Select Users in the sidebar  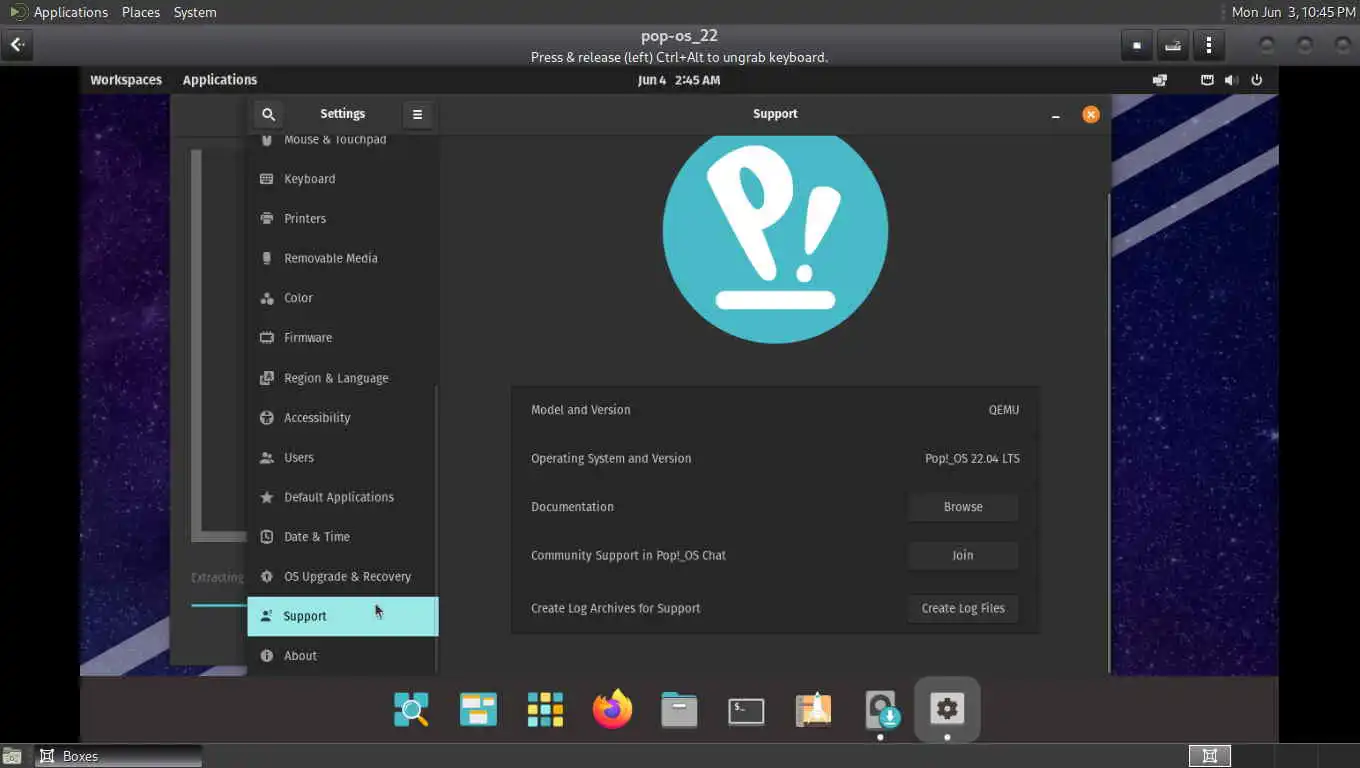tap(342, 458)
